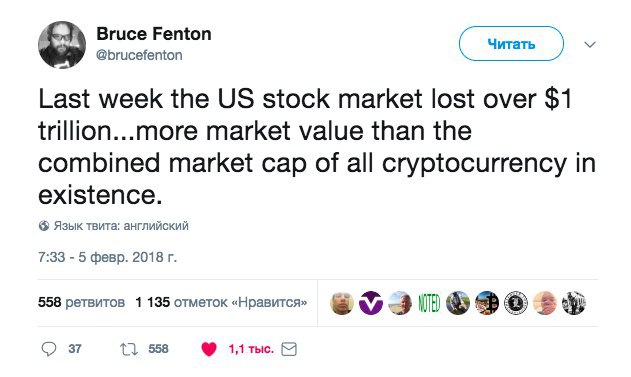Click the envelope direct message icon

289,349
